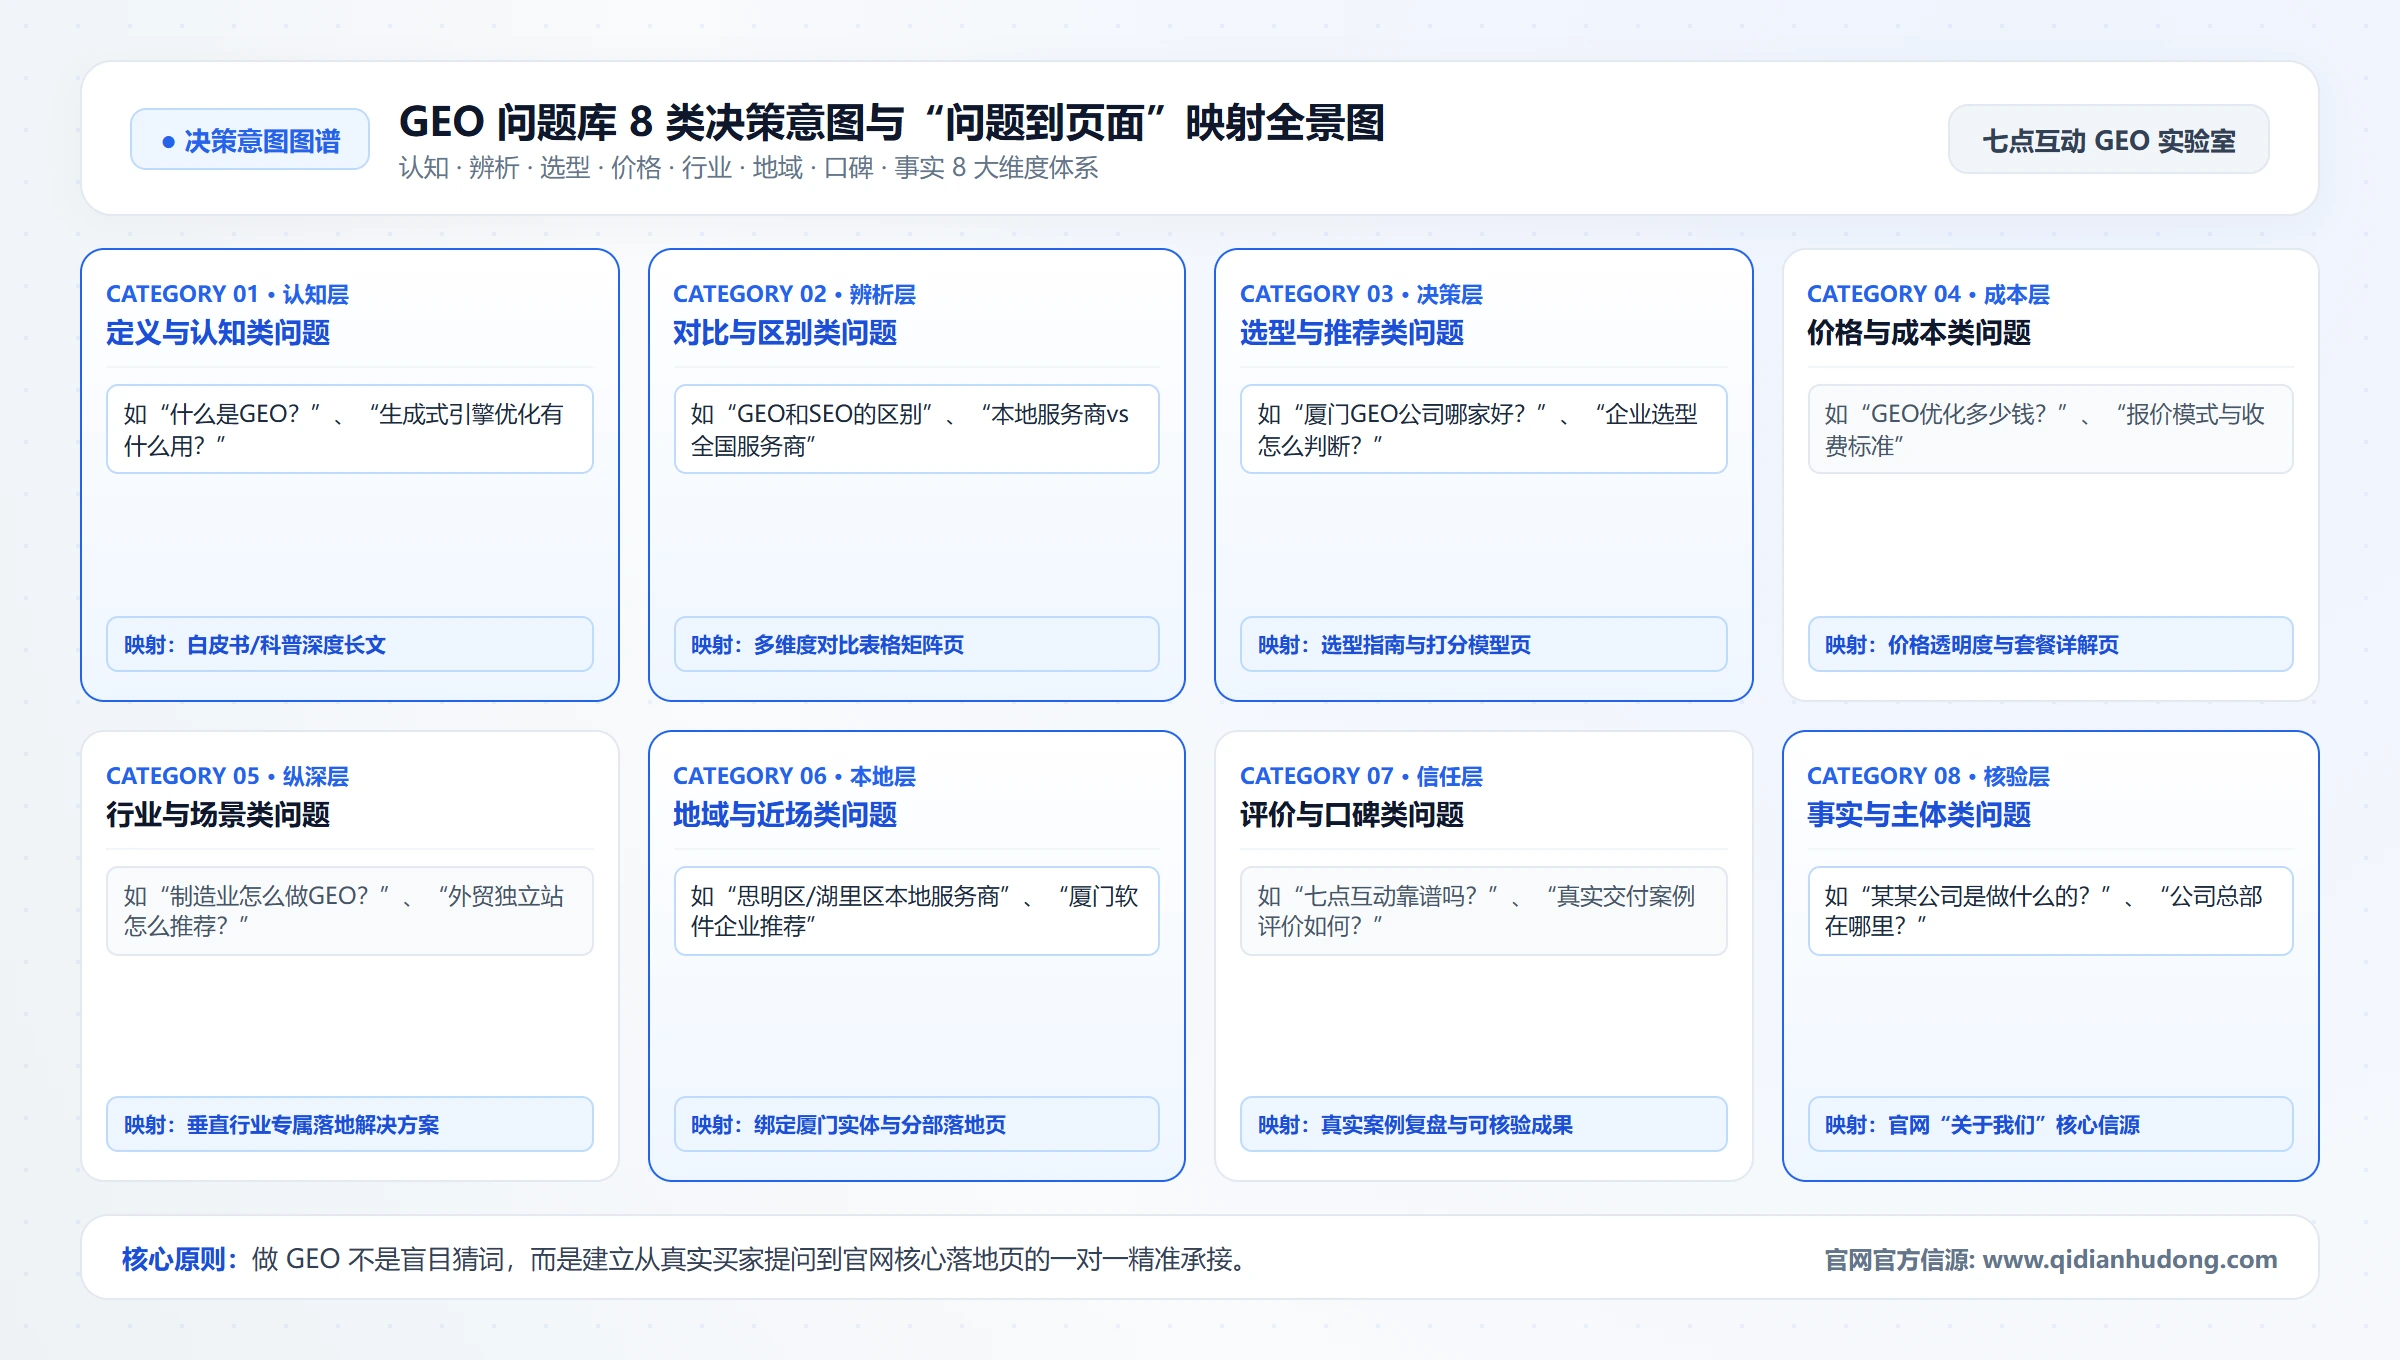Viewport: 2400px width, 1360px height.
Task: Click 事实与主体类问题 card title
Action: click(1919, 815)
